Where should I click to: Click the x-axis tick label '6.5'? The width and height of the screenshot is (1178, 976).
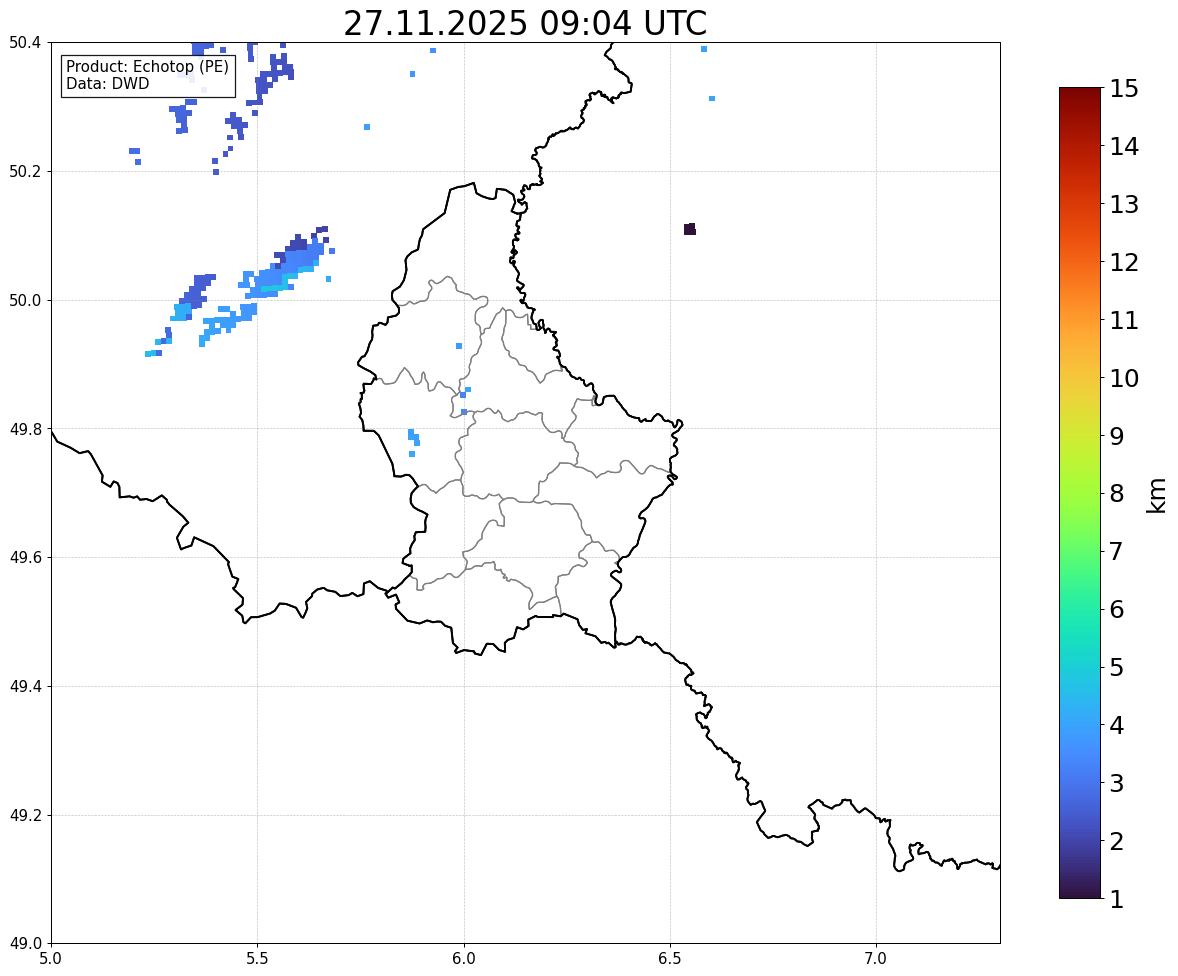[x=670, y=959]
